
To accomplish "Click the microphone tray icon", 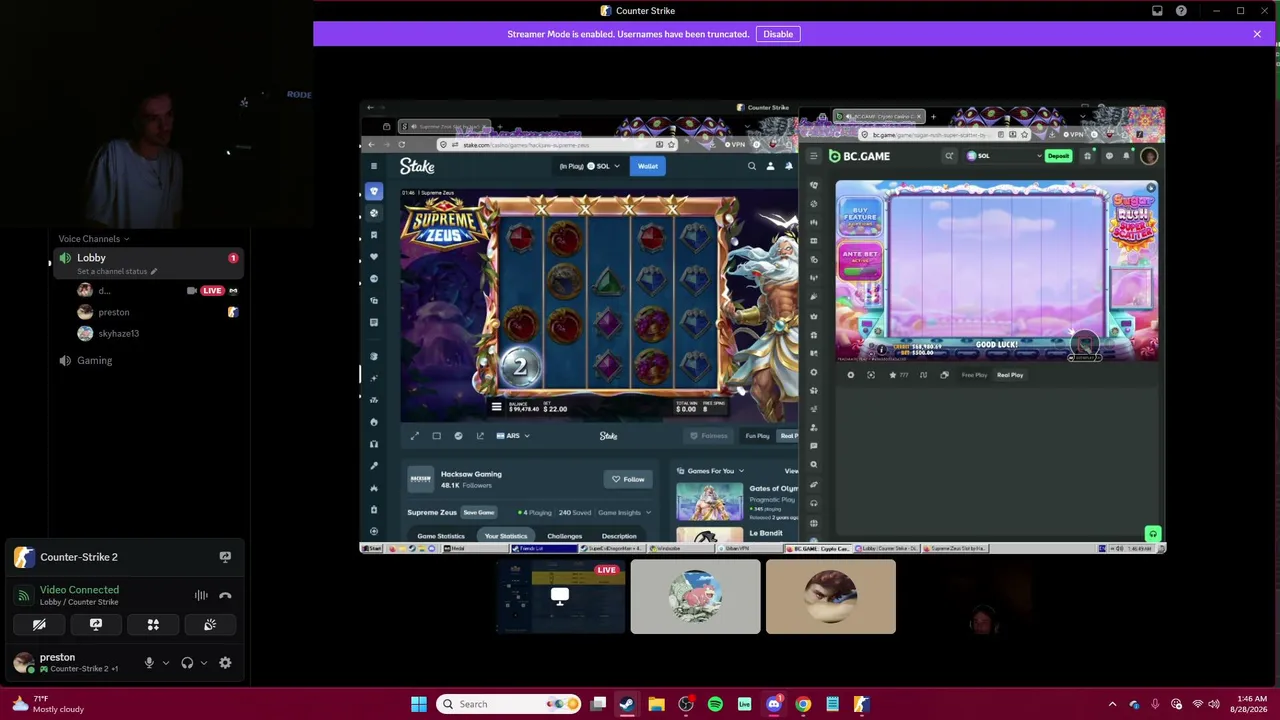I will point(1155,704).
